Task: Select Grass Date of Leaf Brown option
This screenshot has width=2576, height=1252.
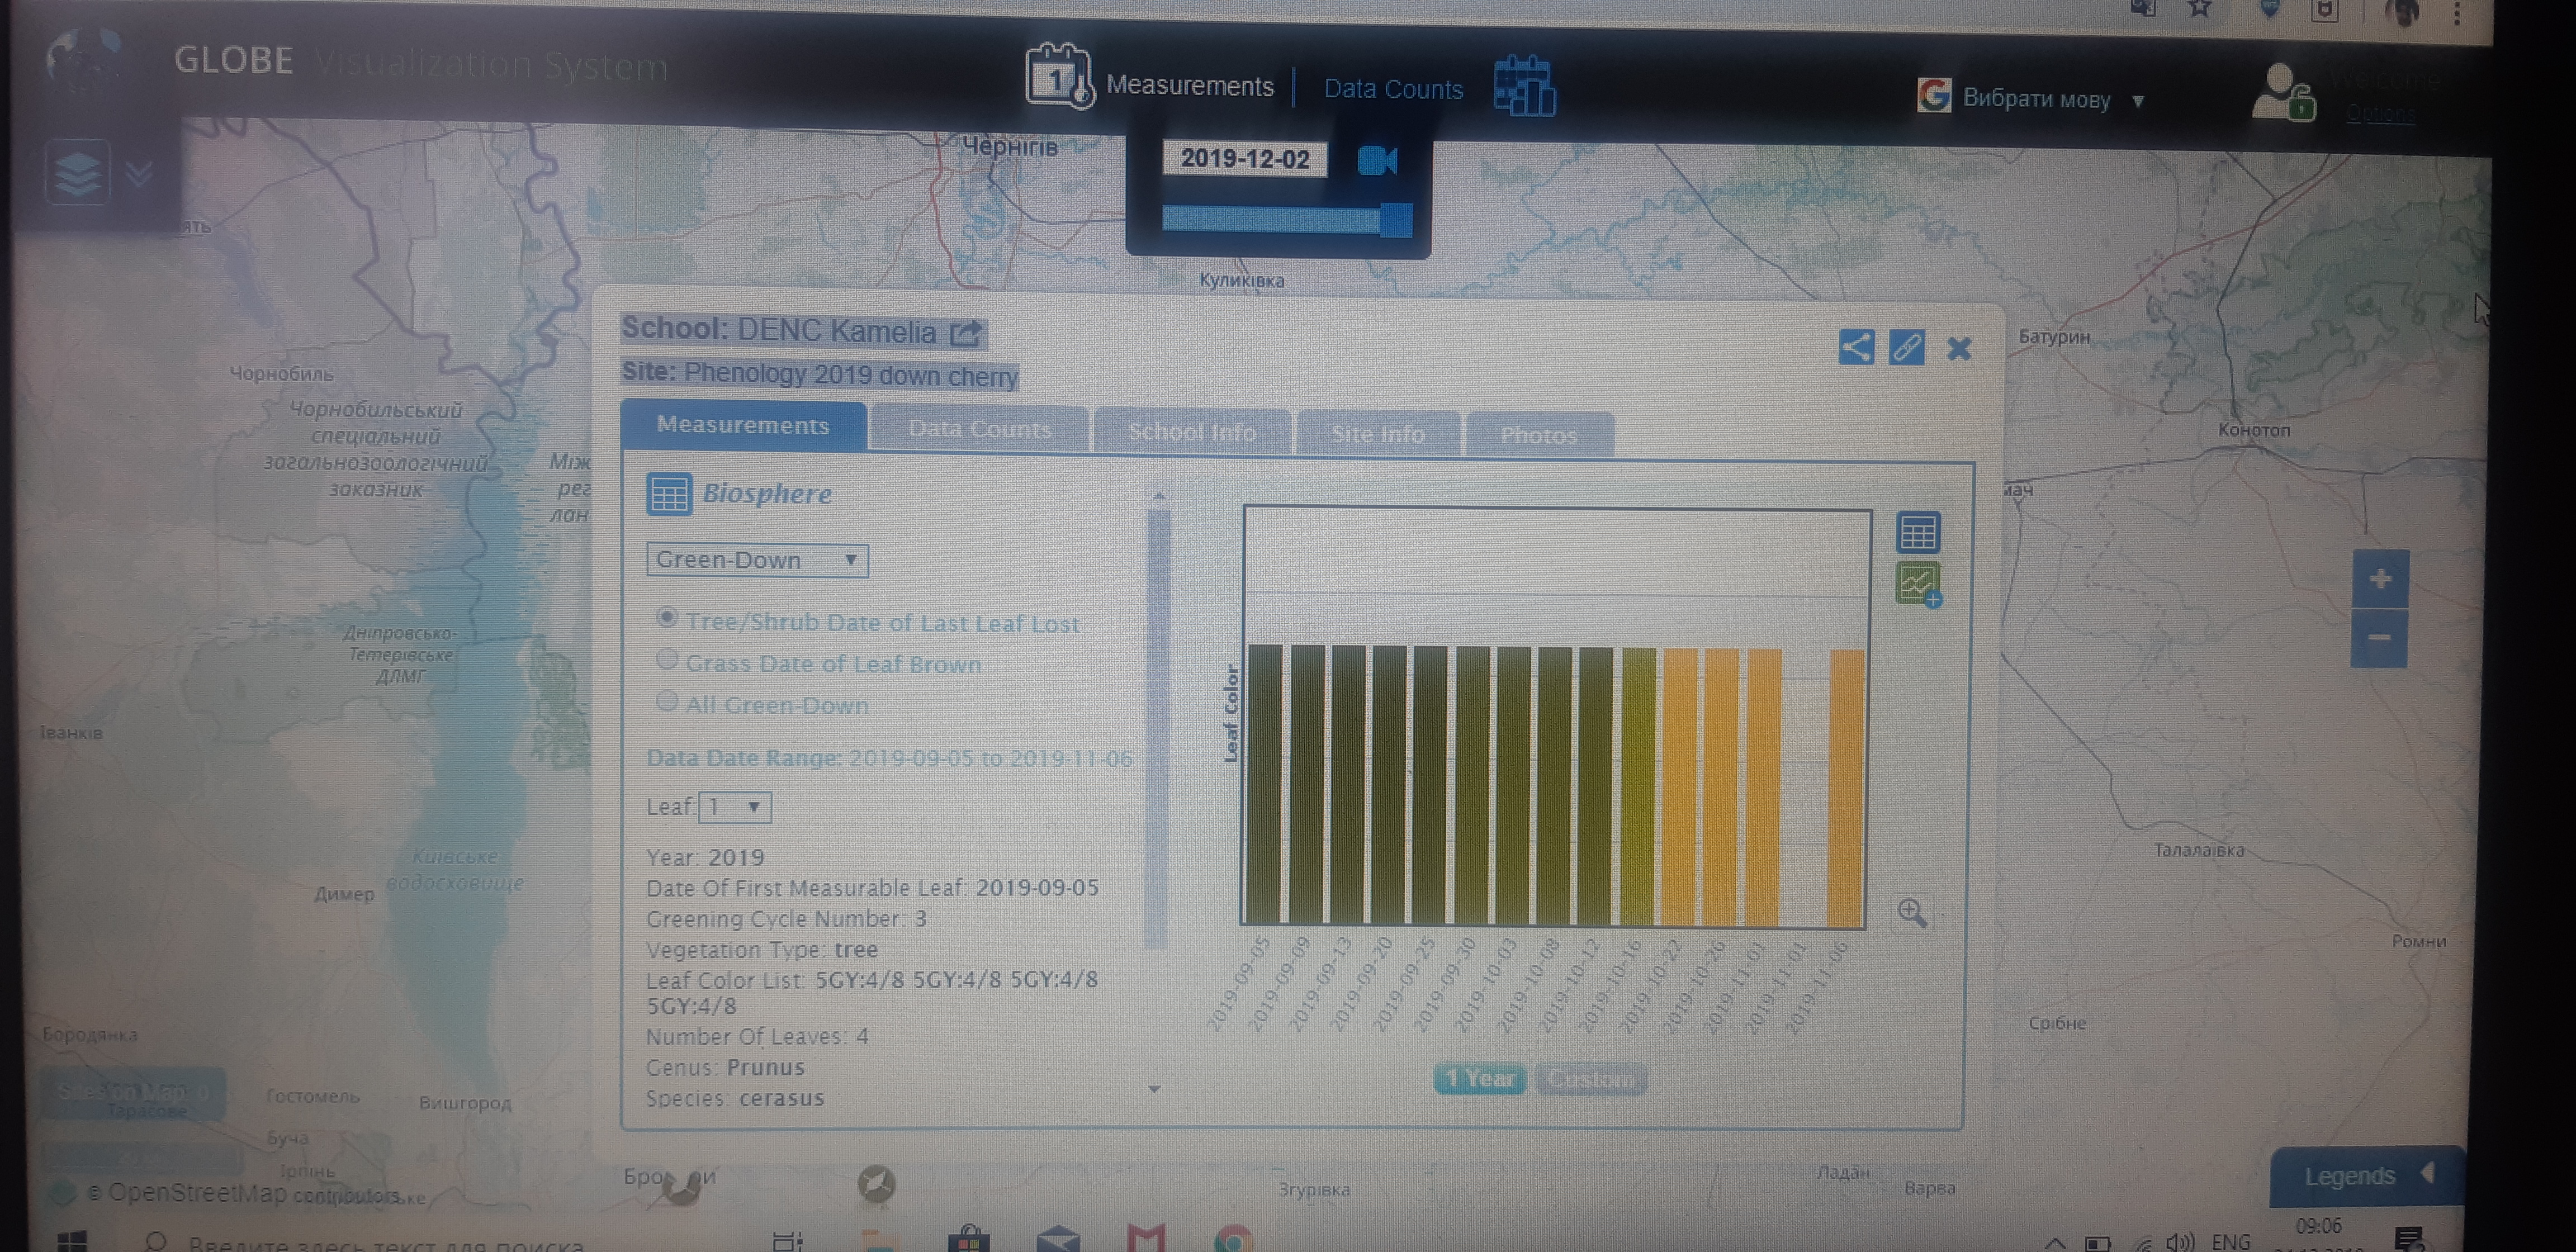Action: click(667, 660)
